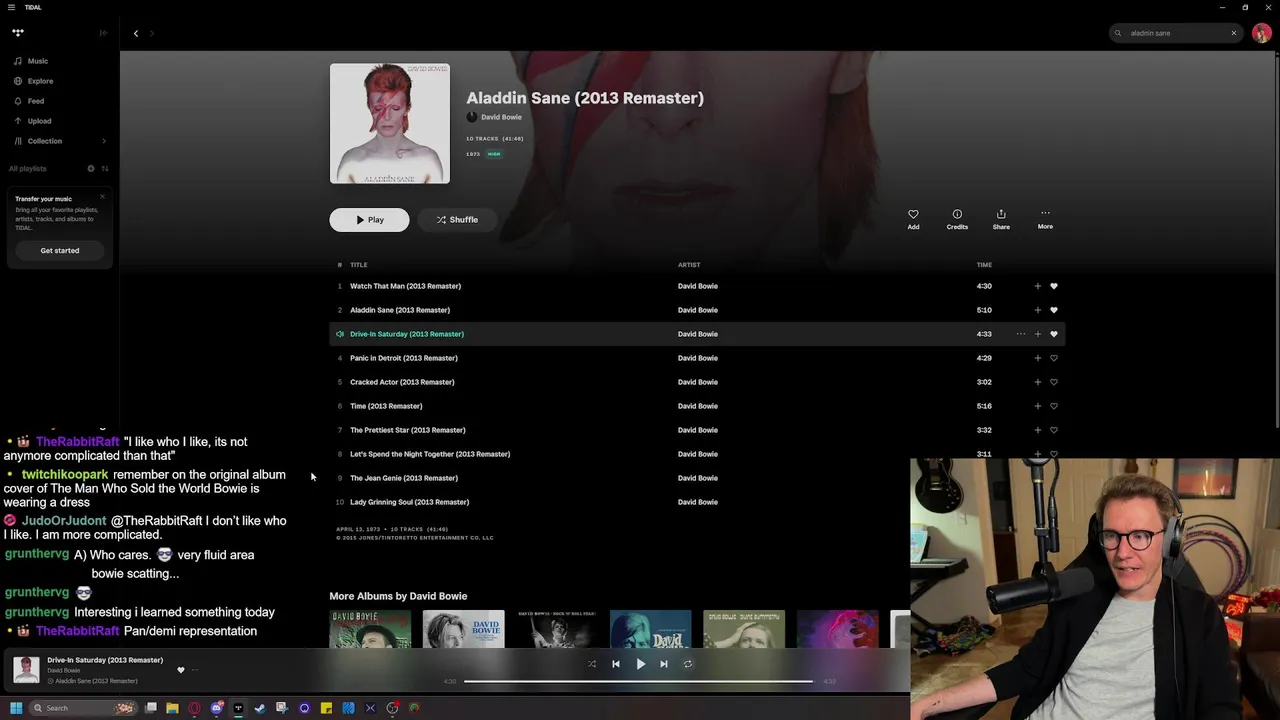This screenshot has width=1280, height=720.
Task: Toggle repeat in the player bar
Action: tap(687, 664)
